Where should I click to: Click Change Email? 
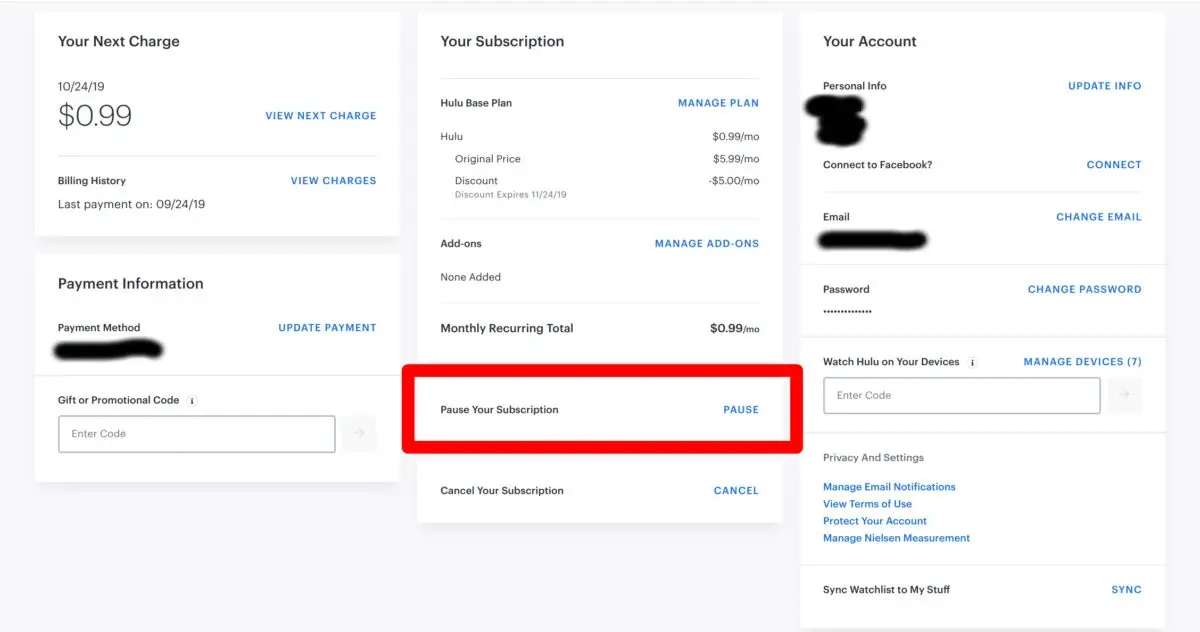[1098, 217]
